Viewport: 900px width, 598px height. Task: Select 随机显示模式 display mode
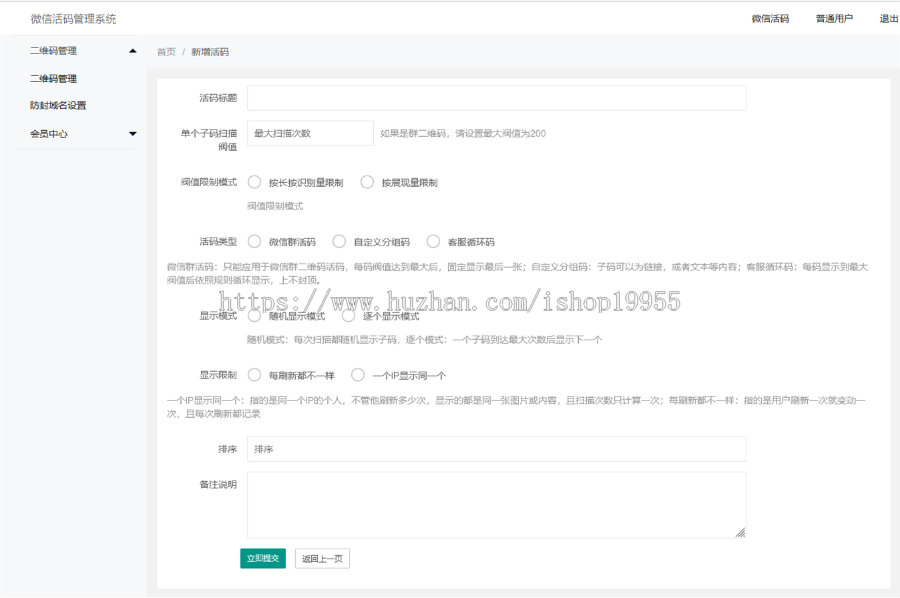tap(255, 316)
